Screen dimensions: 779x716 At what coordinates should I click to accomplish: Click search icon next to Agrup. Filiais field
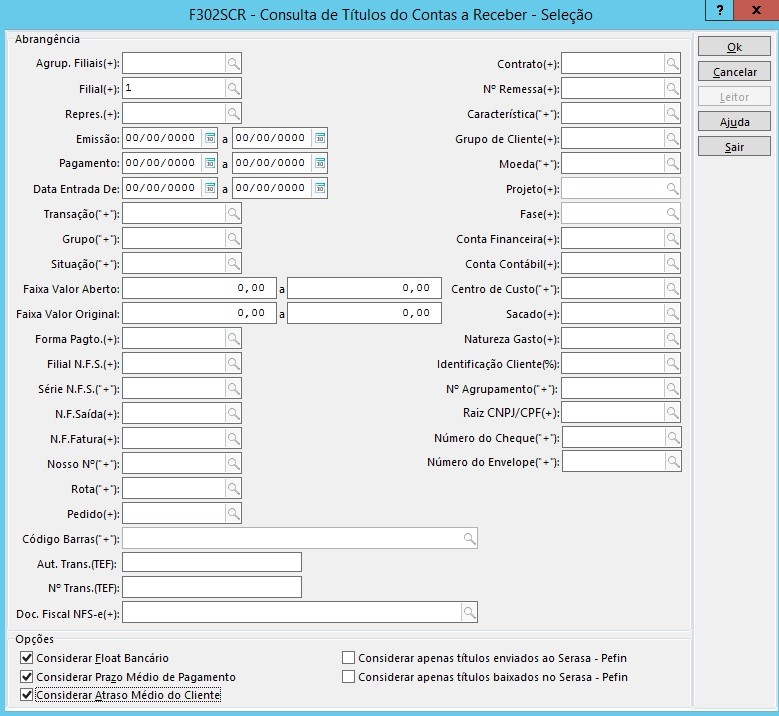pyautogui.click(x=232, y=64)
